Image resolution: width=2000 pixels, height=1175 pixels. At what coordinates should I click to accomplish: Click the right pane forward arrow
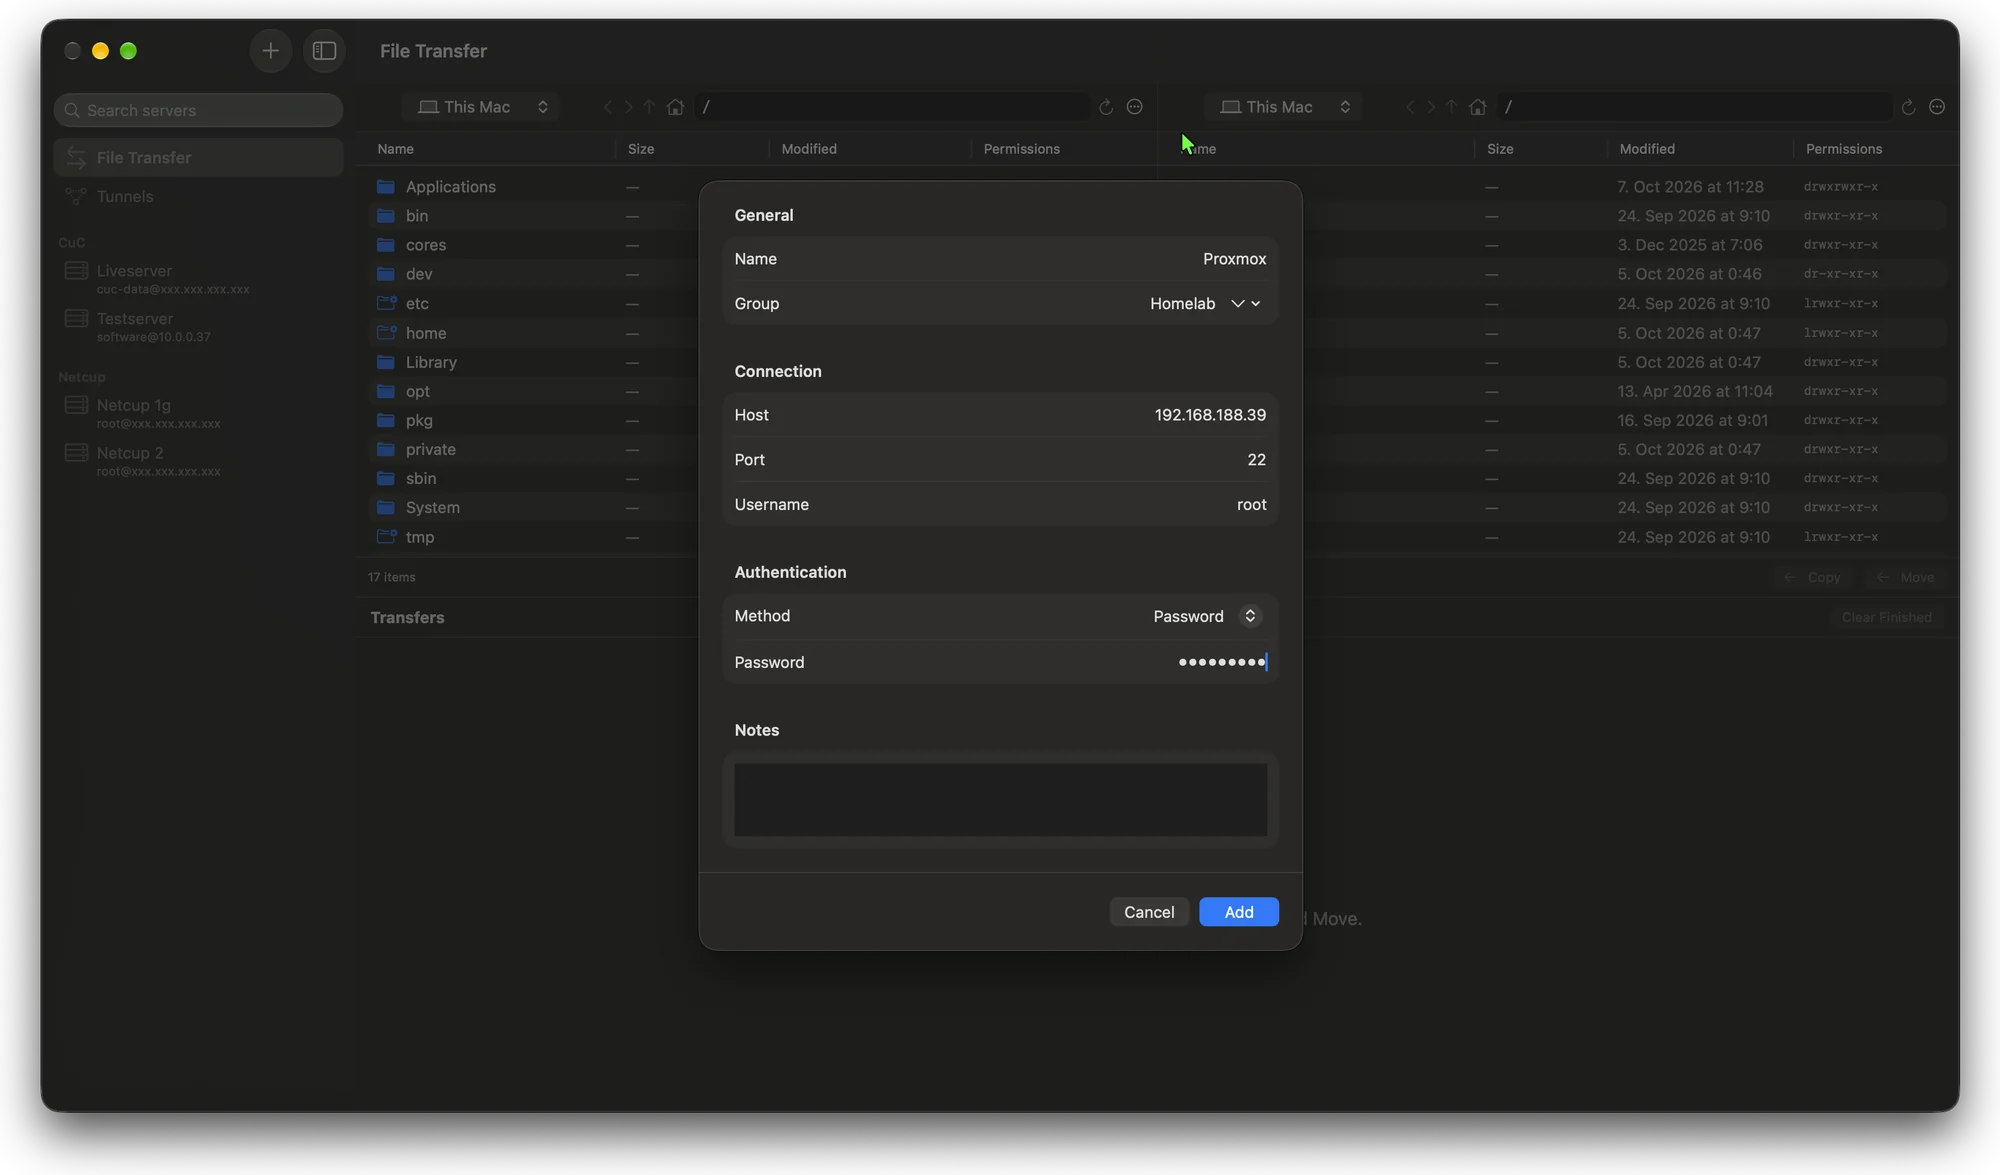point(1431,107)
